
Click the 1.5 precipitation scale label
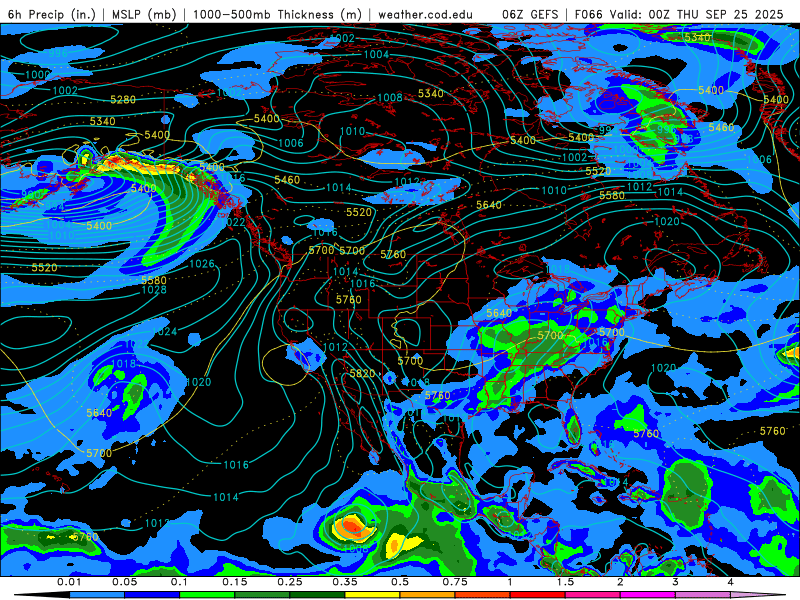[565, 582]
